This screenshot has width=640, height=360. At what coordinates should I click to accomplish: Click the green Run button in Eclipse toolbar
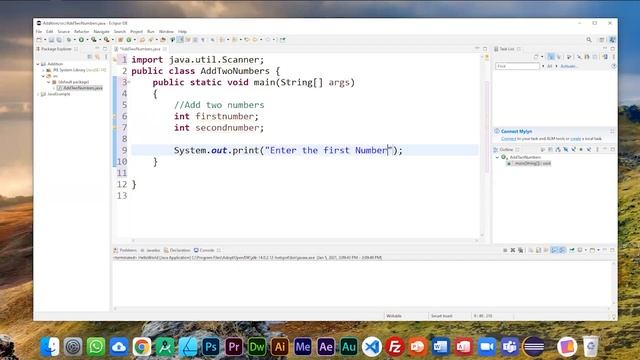[x=81, y=40]
